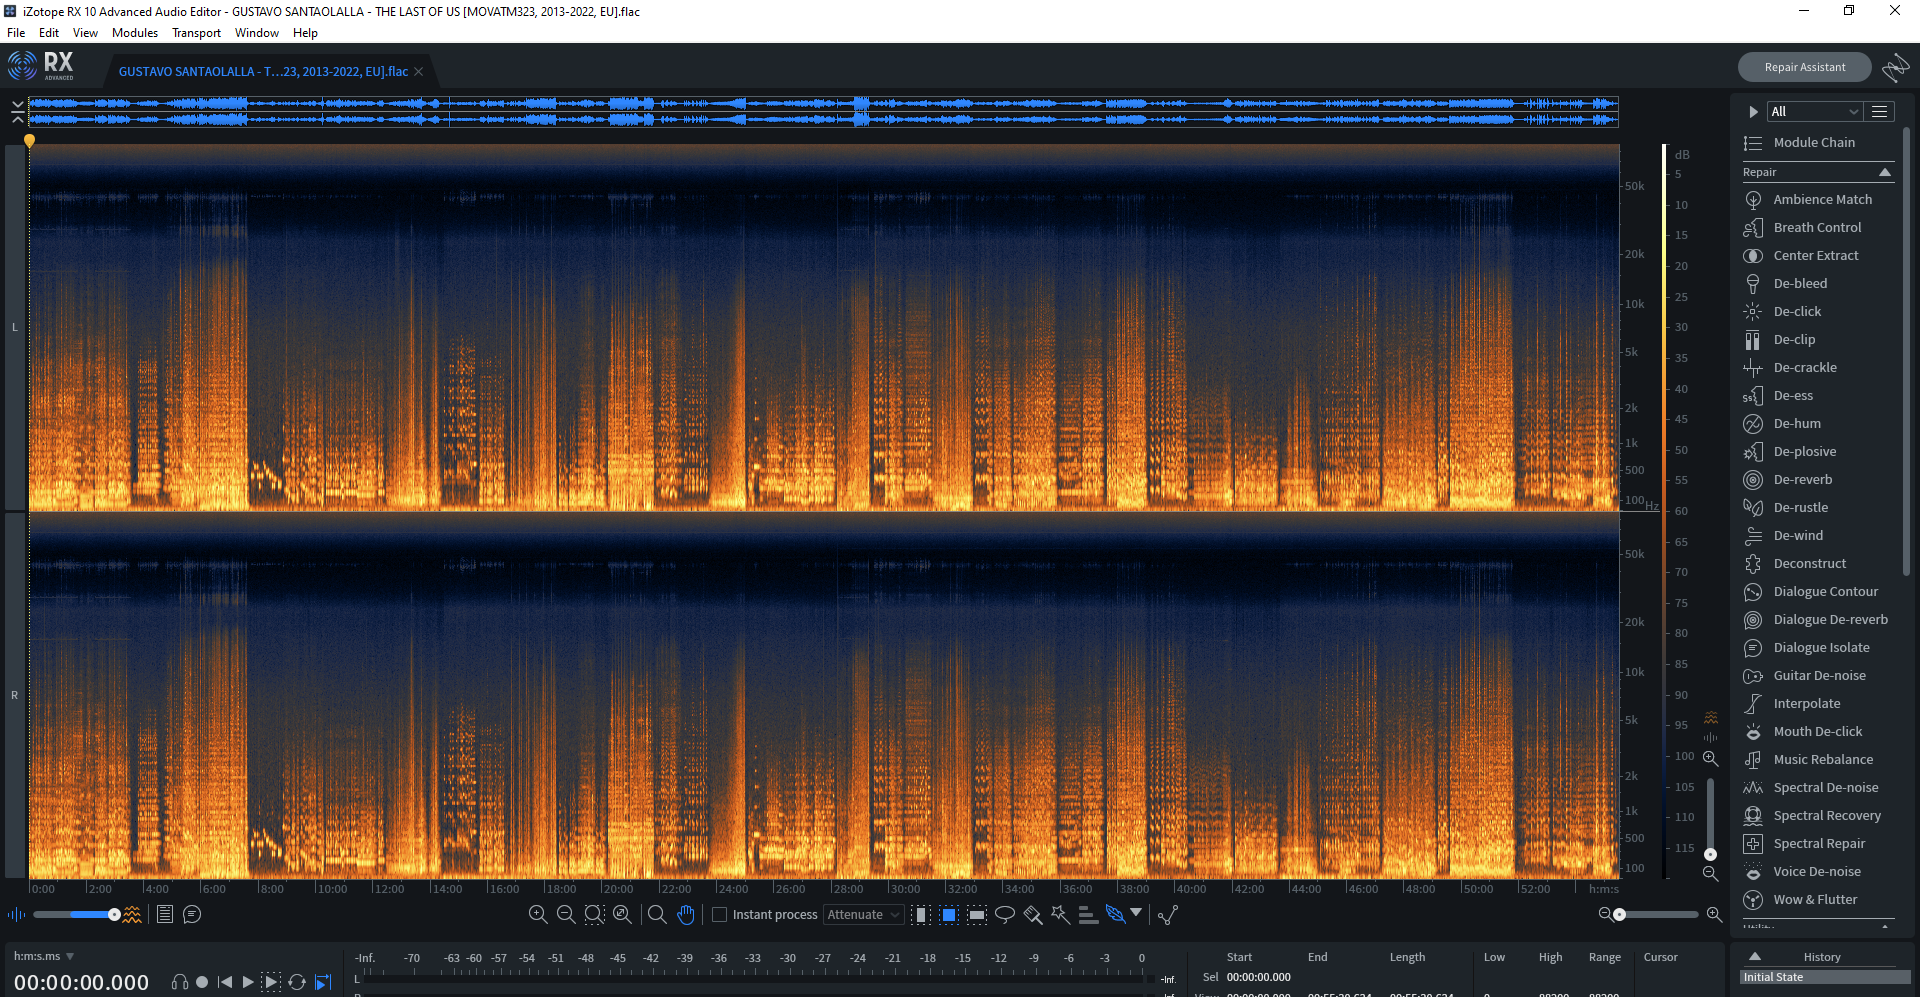Viewport: 1920px width, 997px height.
Task: Select the Magic Wand tool
Action: click(x=1059, y=914)
